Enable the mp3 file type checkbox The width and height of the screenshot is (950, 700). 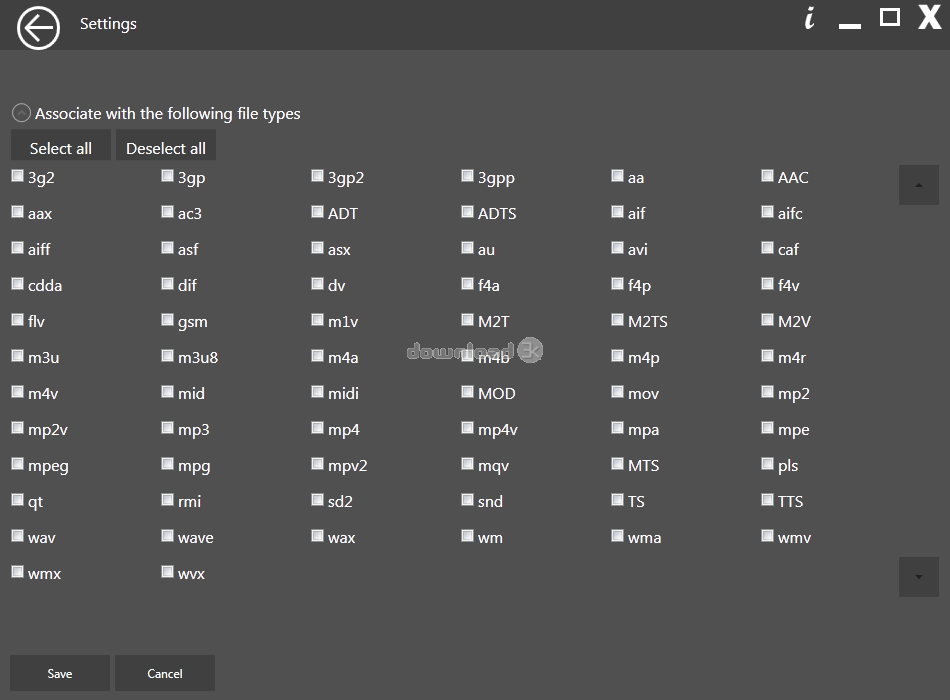[168, 428]
